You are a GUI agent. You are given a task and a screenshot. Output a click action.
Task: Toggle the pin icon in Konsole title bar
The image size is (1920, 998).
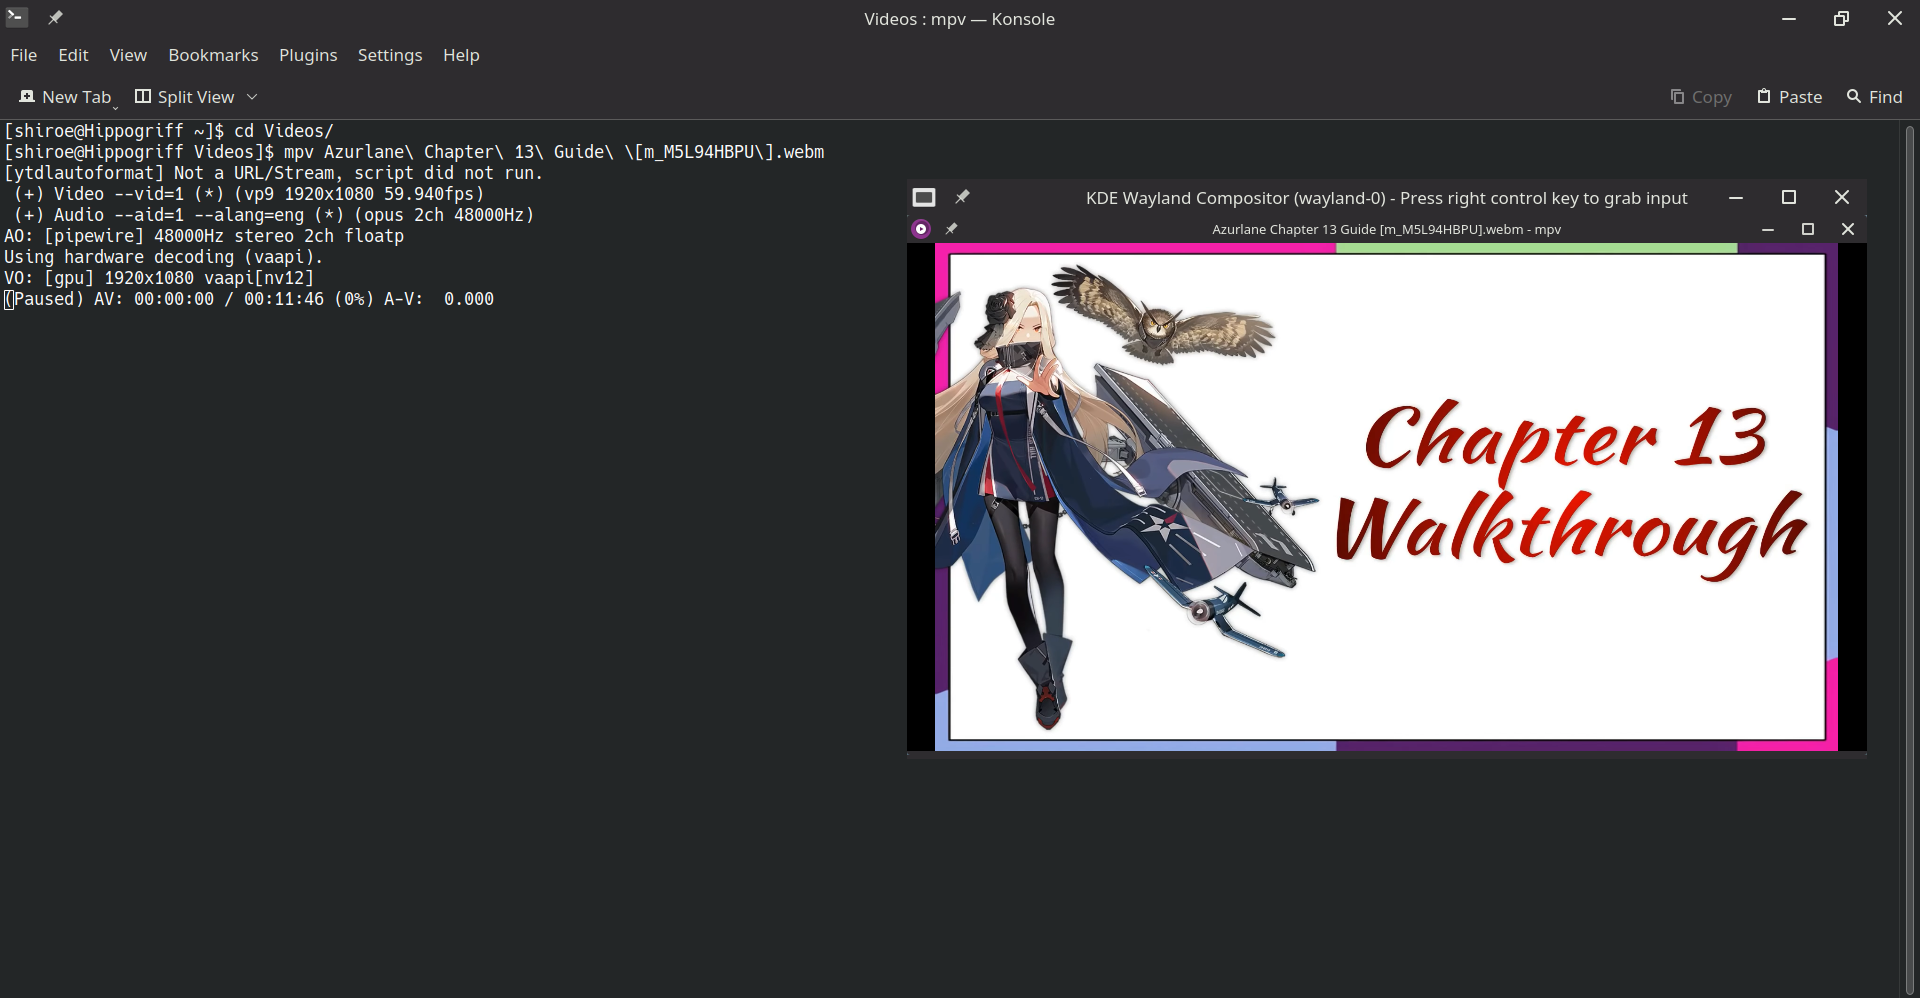[x=55, y=18]
